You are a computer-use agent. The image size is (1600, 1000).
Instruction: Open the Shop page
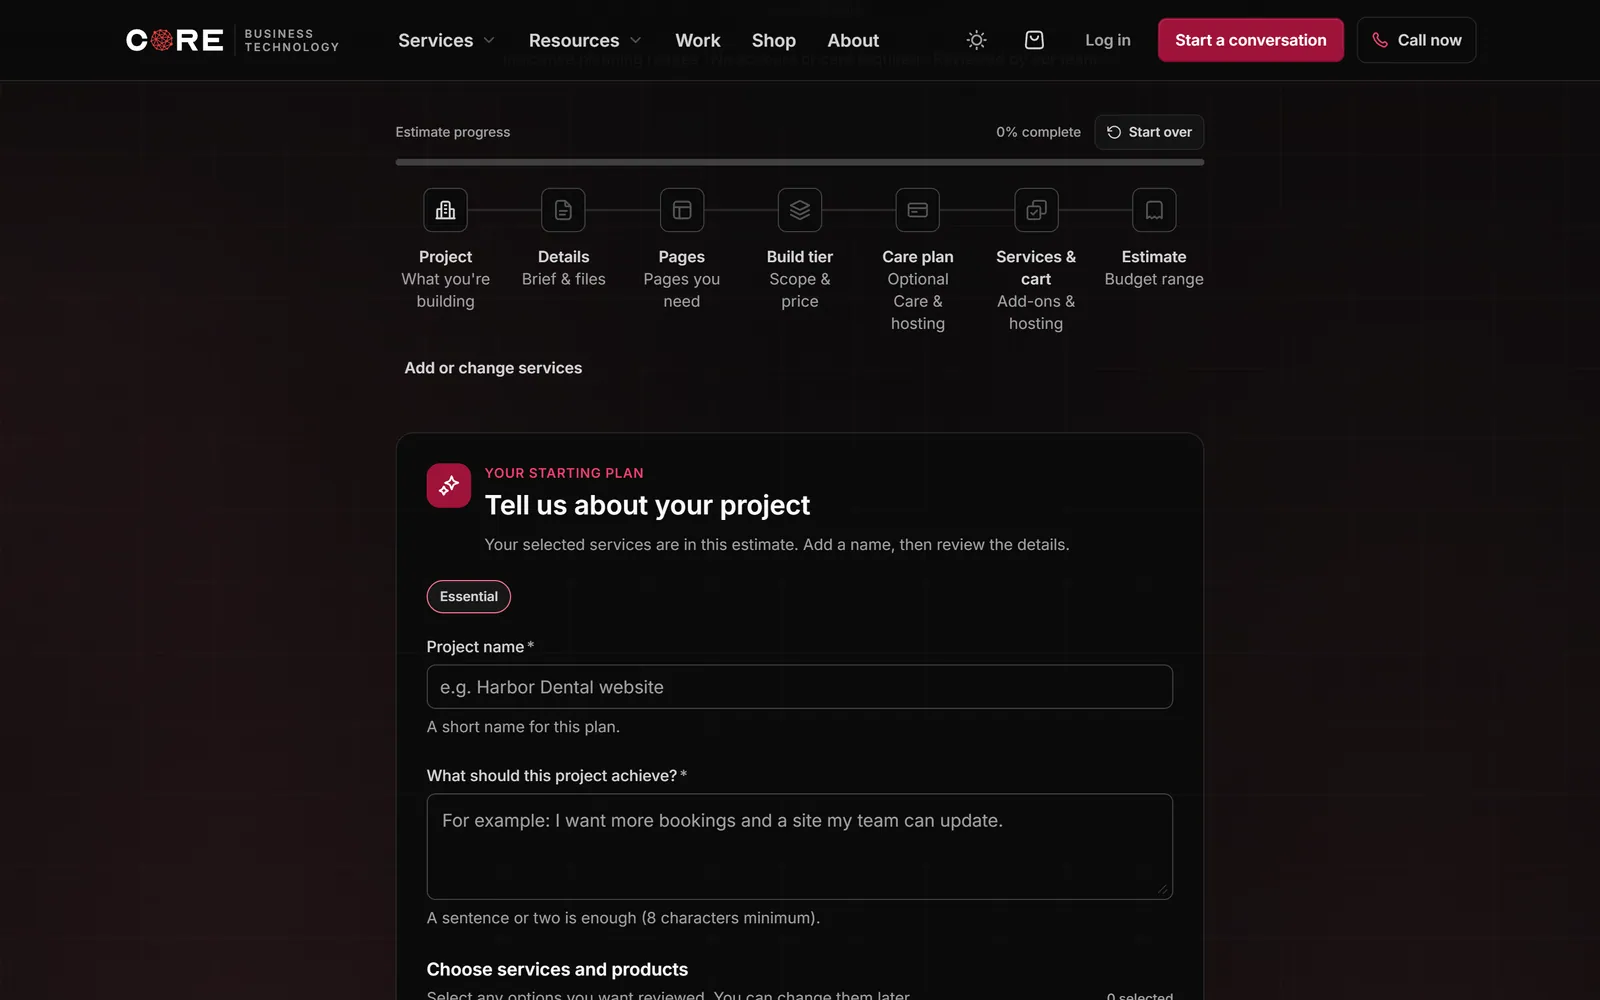click(774, 40)
